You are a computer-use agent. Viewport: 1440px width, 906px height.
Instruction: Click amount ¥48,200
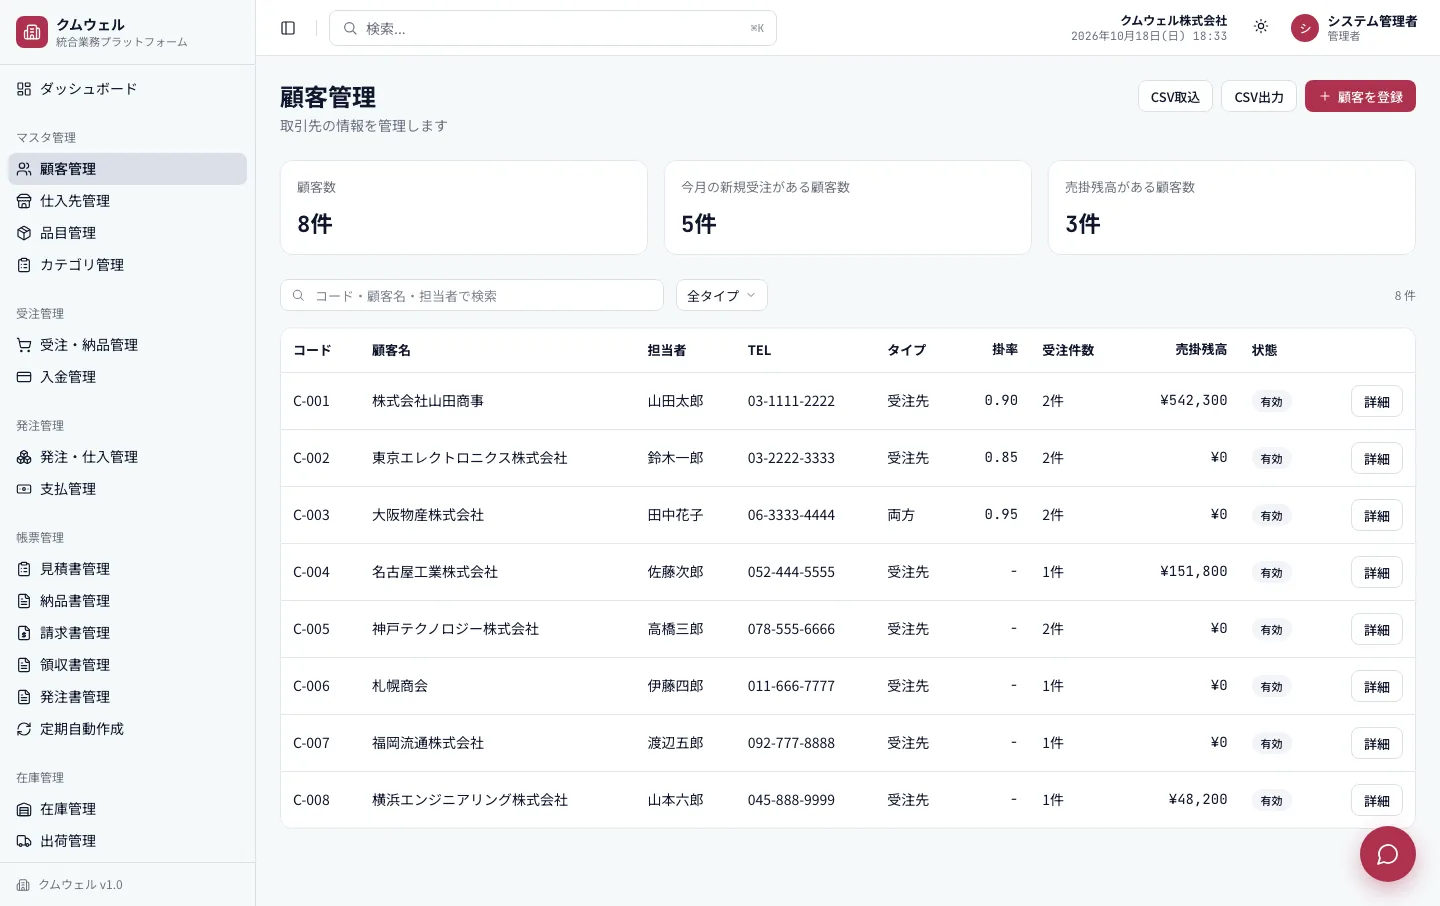[1198, 799]
